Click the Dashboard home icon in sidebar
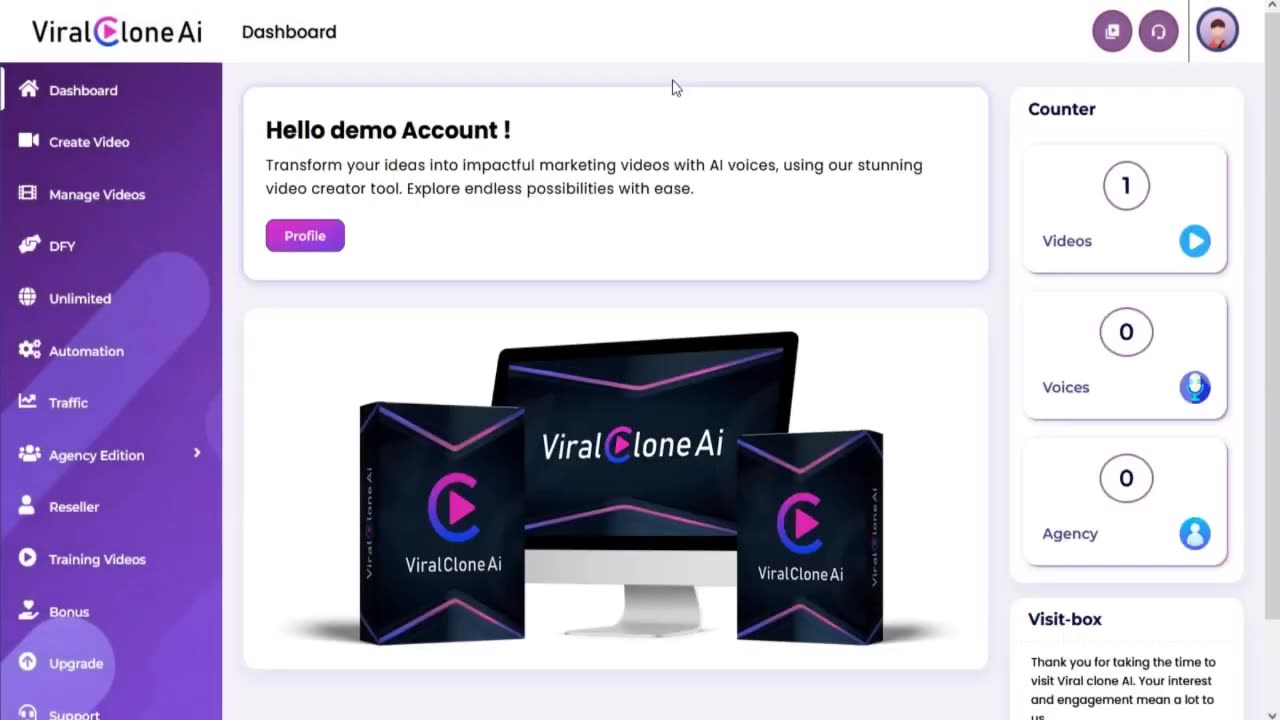Image resolution: width=1280 pixels, height=720 pixels. click(28, 89)
